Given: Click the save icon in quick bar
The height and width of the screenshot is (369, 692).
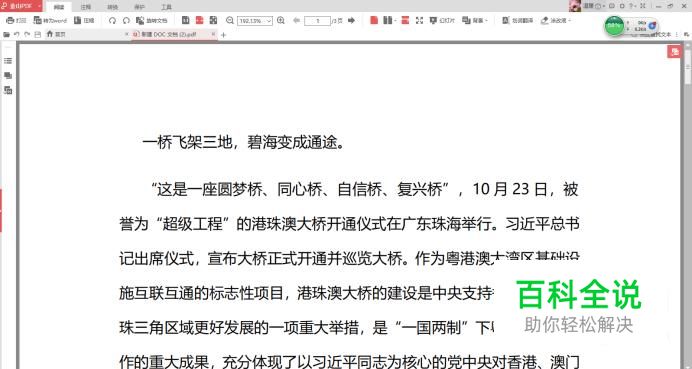Looking at the screenshot, I should tap(38, 34).
